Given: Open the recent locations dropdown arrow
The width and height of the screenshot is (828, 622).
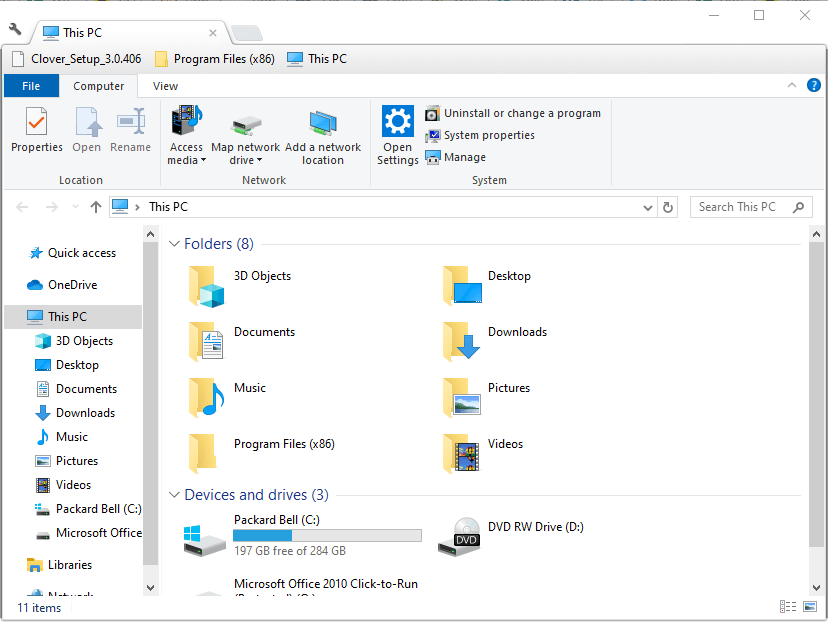Looking at the screenshot, I should pyautogui.click(x=76, y=207).
